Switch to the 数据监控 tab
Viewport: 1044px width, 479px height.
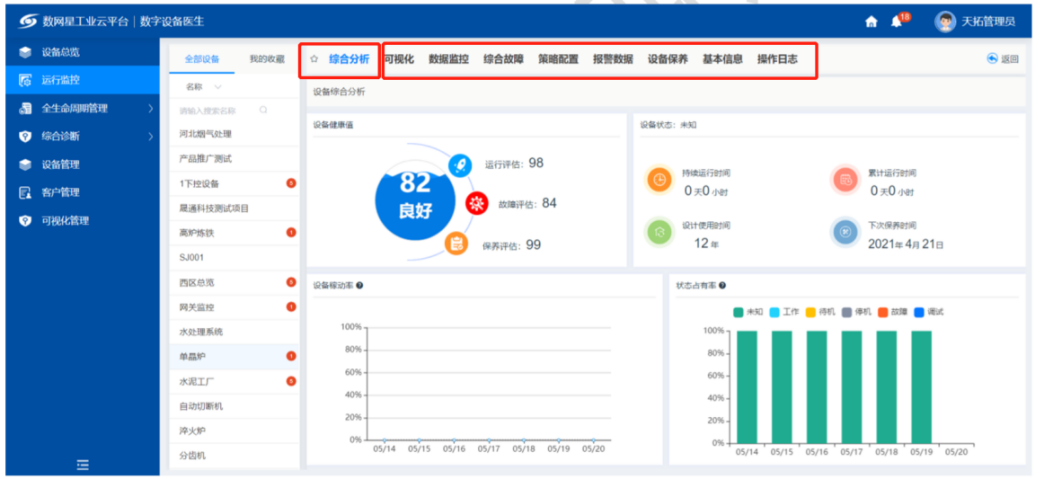point(448,60)
